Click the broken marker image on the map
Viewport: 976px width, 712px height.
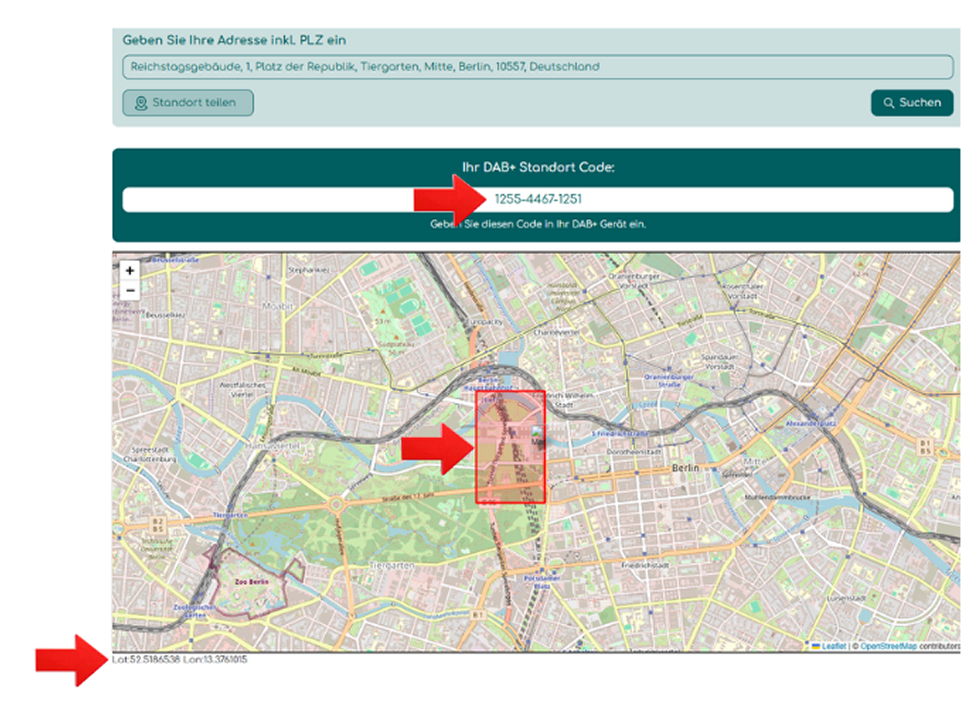pyautogui.click(x=537, y=434)
